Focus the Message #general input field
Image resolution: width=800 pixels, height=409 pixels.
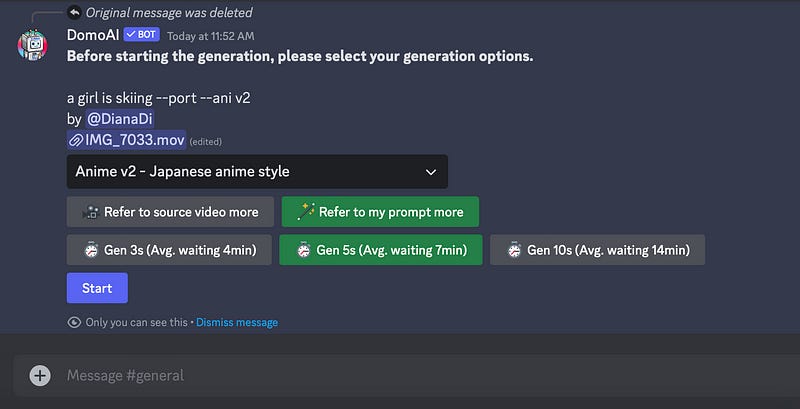408,376
